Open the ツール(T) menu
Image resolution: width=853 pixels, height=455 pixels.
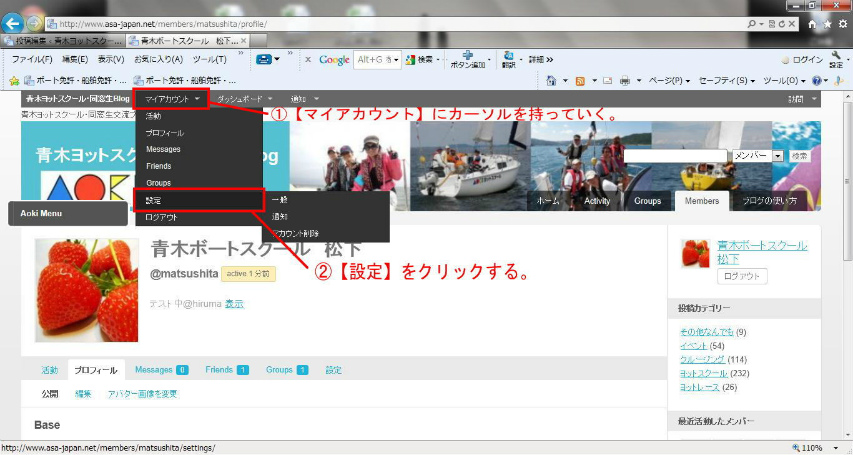click(209, 59)
